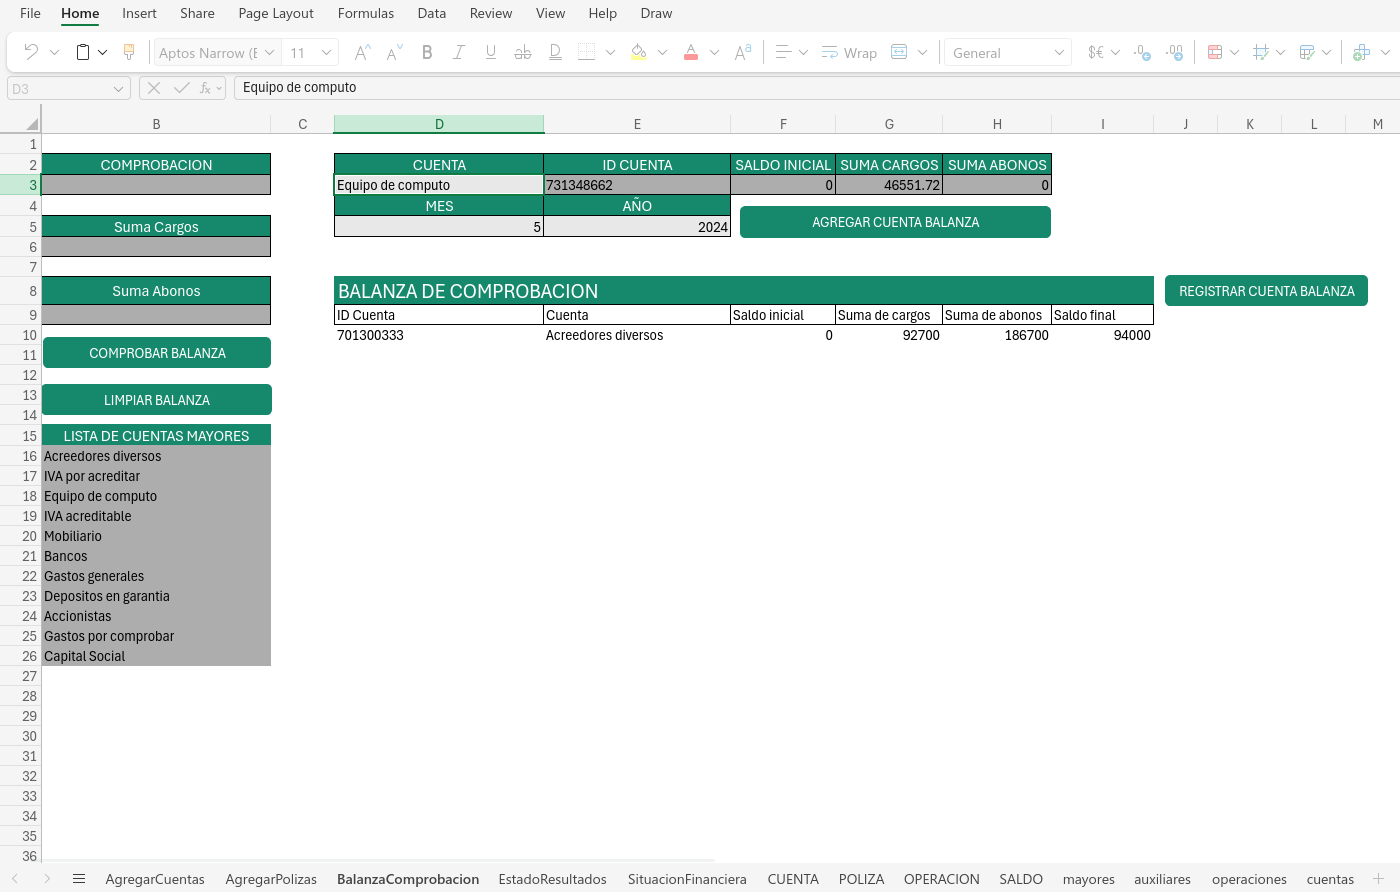This screenshot has width=1400, height=892.
Task: Switch to the AgregarPolizas sheet
Action: tap(271, 879)
